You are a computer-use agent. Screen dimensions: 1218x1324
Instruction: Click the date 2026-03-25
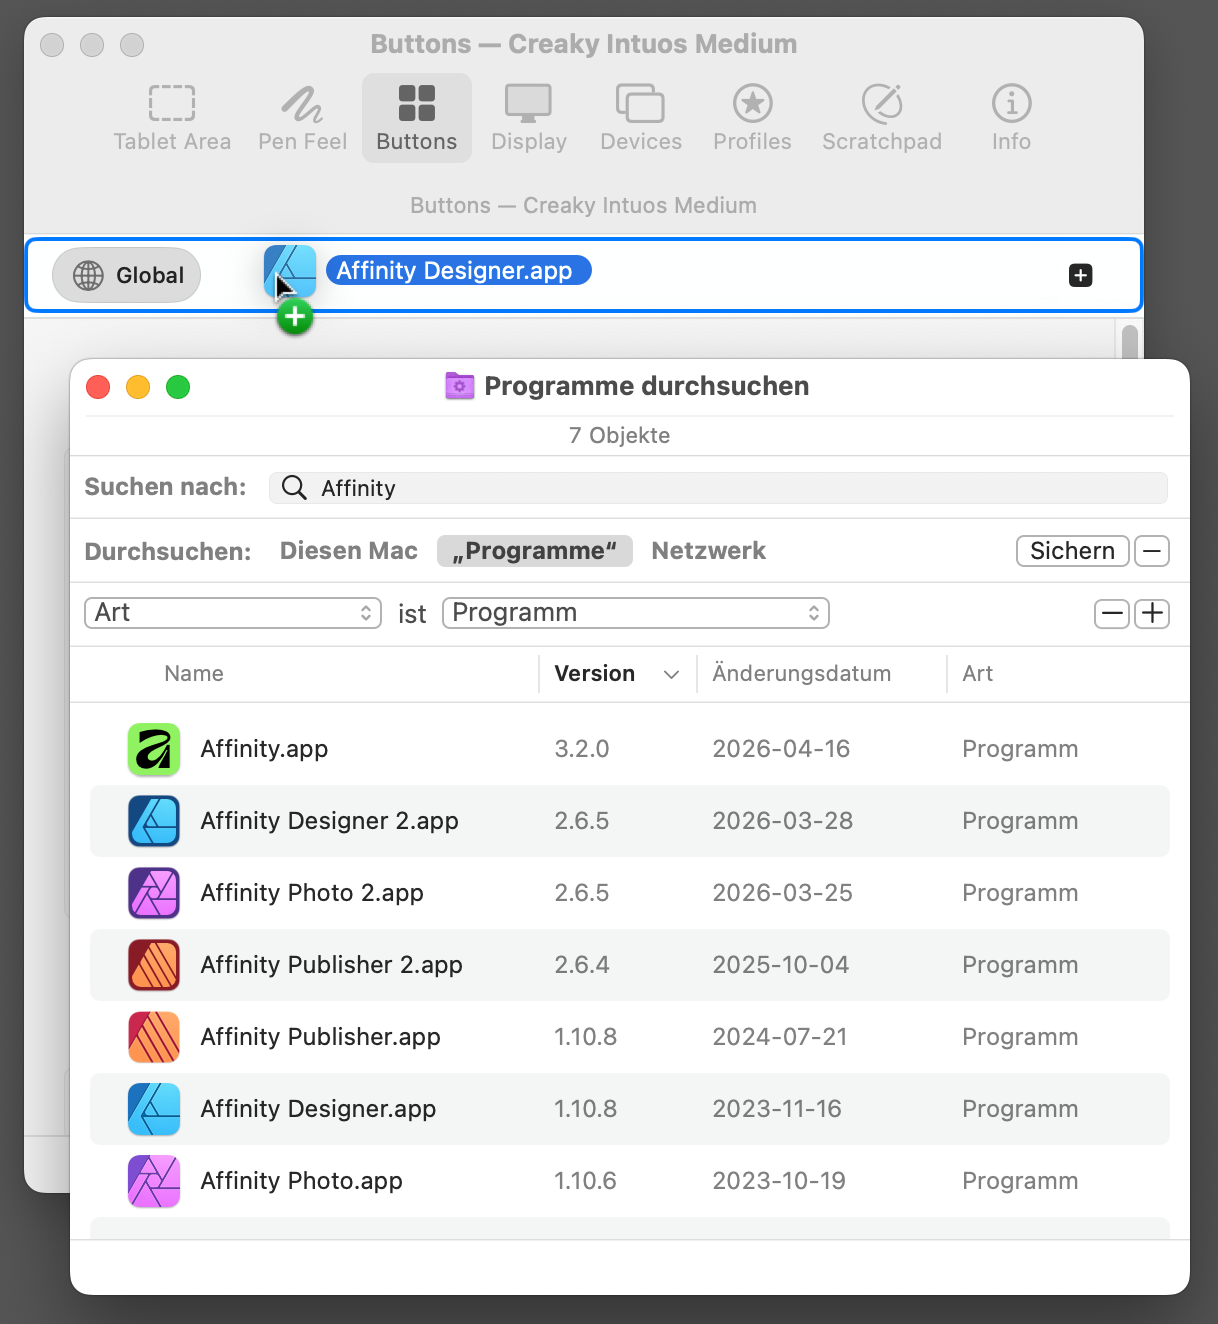click(x=782, y=893)
